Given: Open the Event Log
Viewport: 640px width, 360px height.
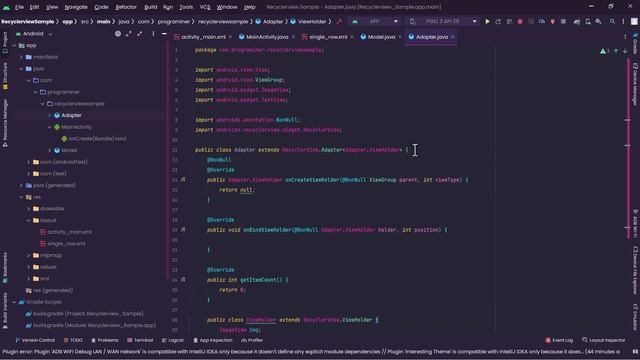Looking at the screenshot, I should (x=559, y=340).
